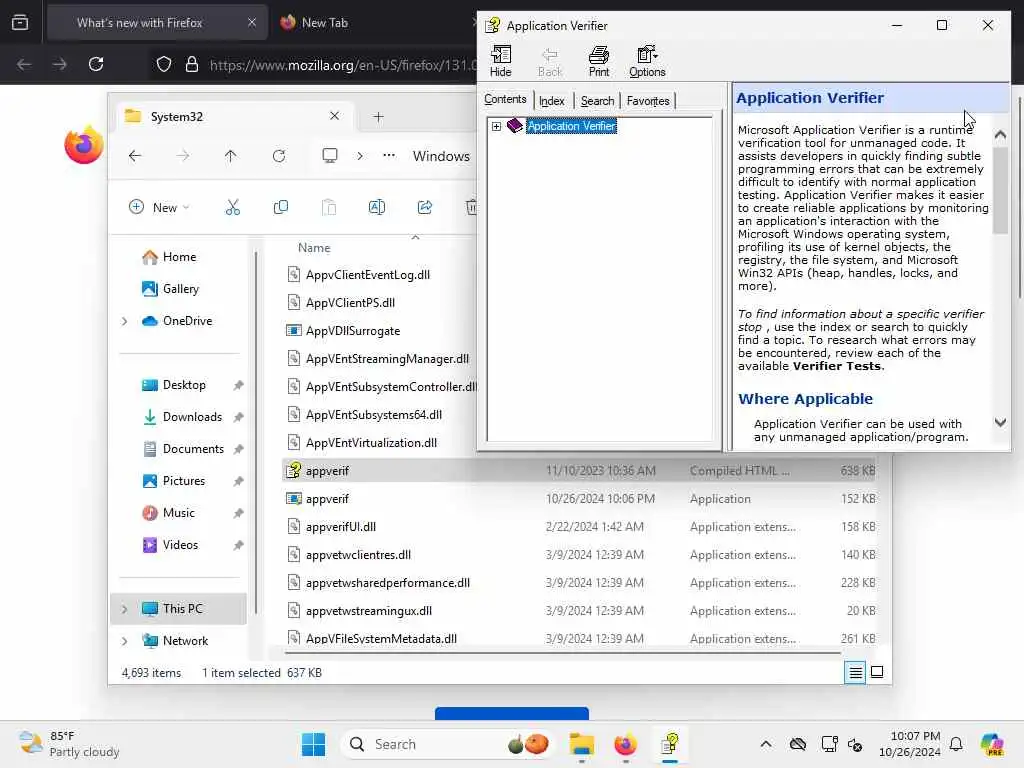
Task: Click the Firefox site lock icon
Action: coord(191,64)
